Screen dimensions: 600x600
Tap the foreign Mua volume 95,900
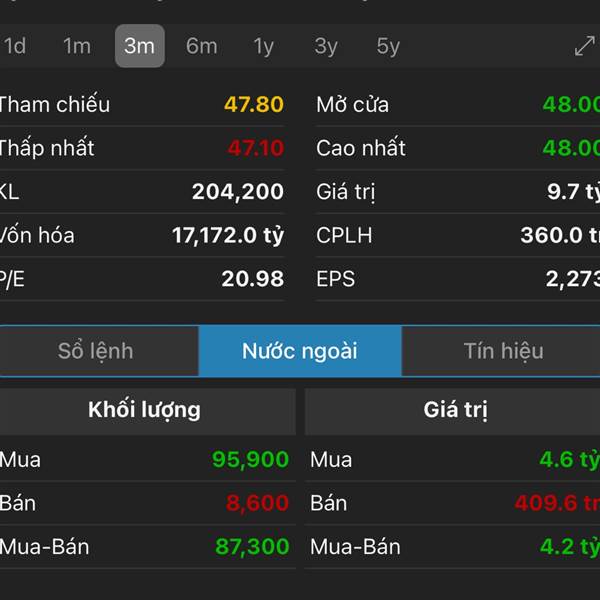[x=250, y=460]
